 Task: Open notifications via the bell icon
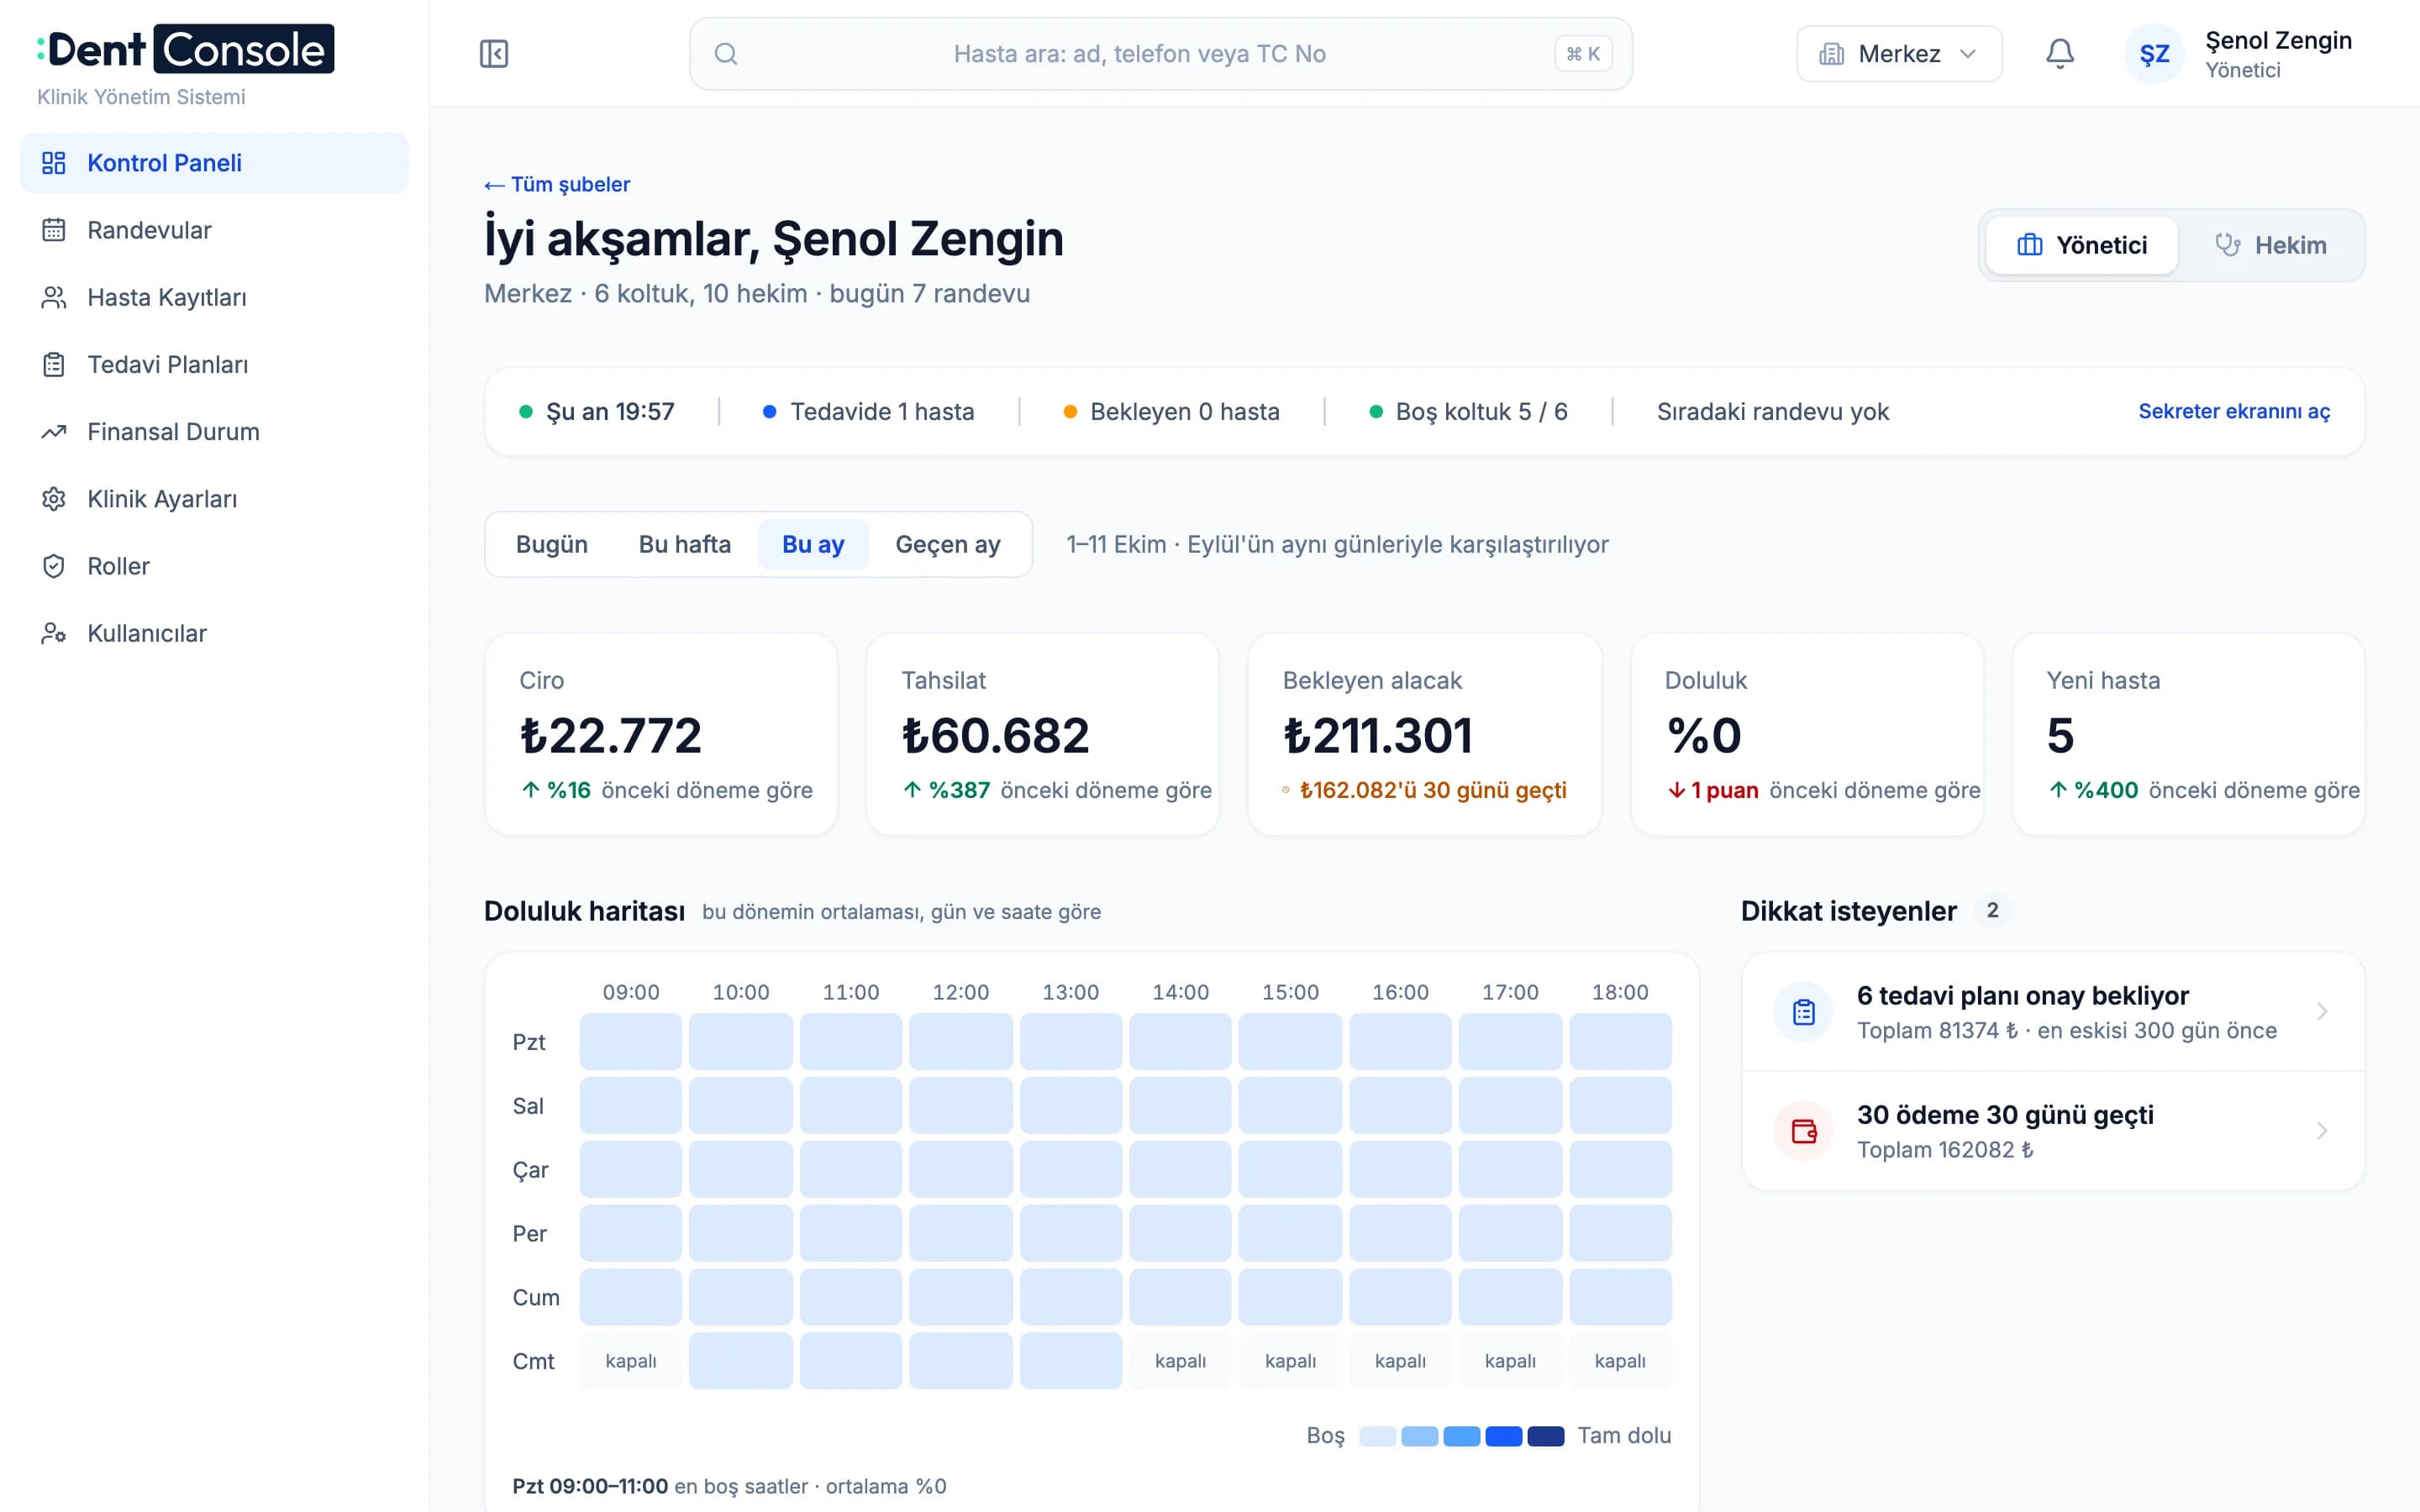pyautogui.click(x=2059, y=54)
